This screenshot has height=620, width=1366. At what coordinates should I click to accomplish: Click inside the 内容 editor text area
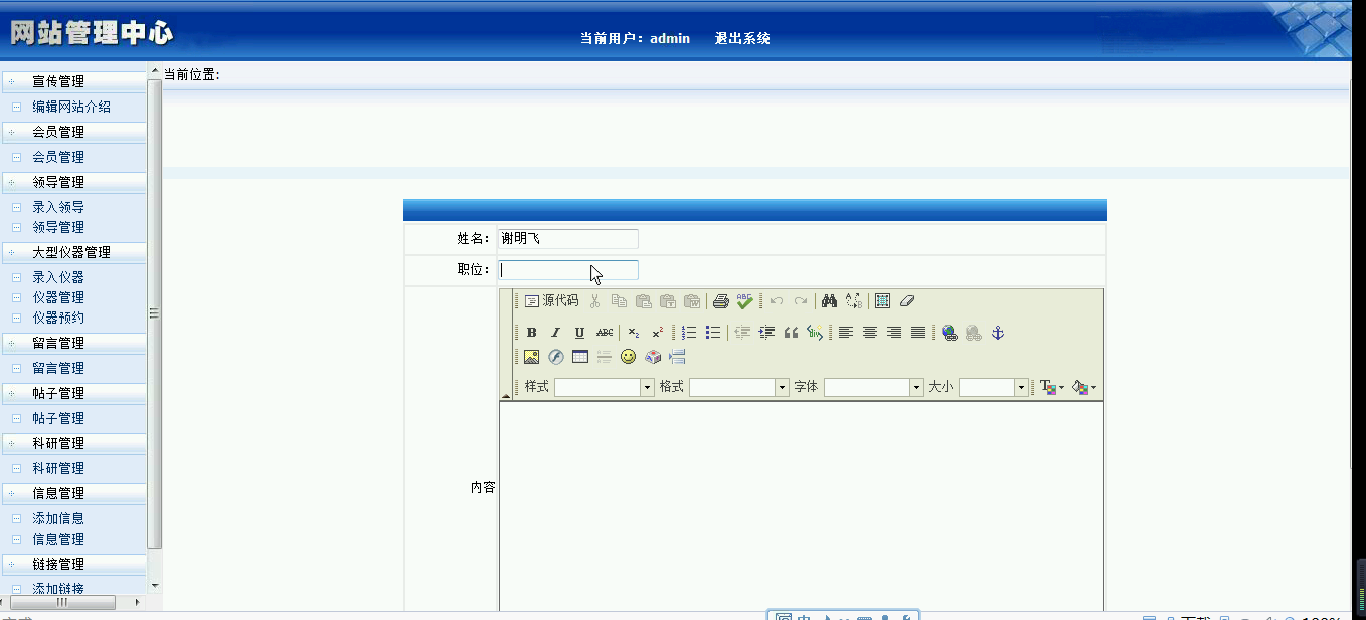801,506
